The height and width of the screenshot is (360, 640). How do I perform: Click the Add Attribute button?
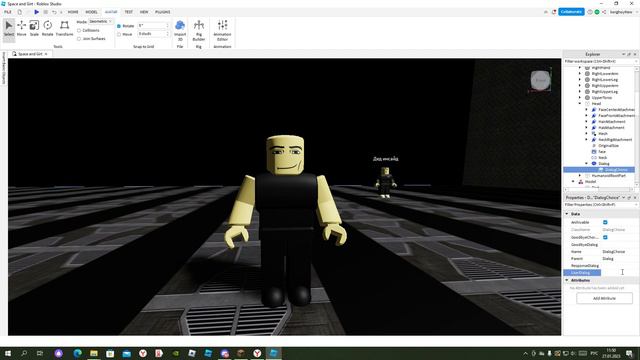coord(604,298)
